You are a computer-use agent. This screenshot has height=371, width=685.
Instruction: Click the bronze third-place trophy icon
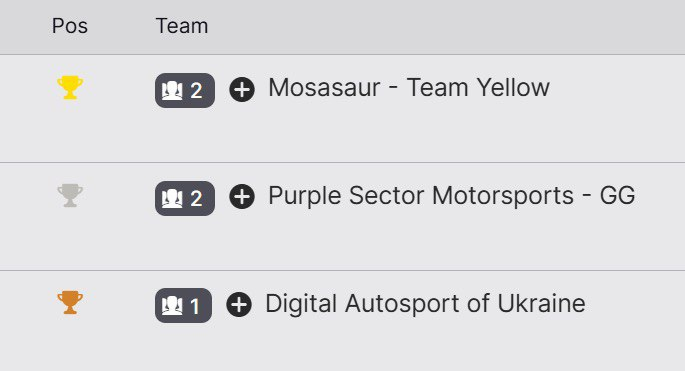pyautogui.click(x=70, y=302)
